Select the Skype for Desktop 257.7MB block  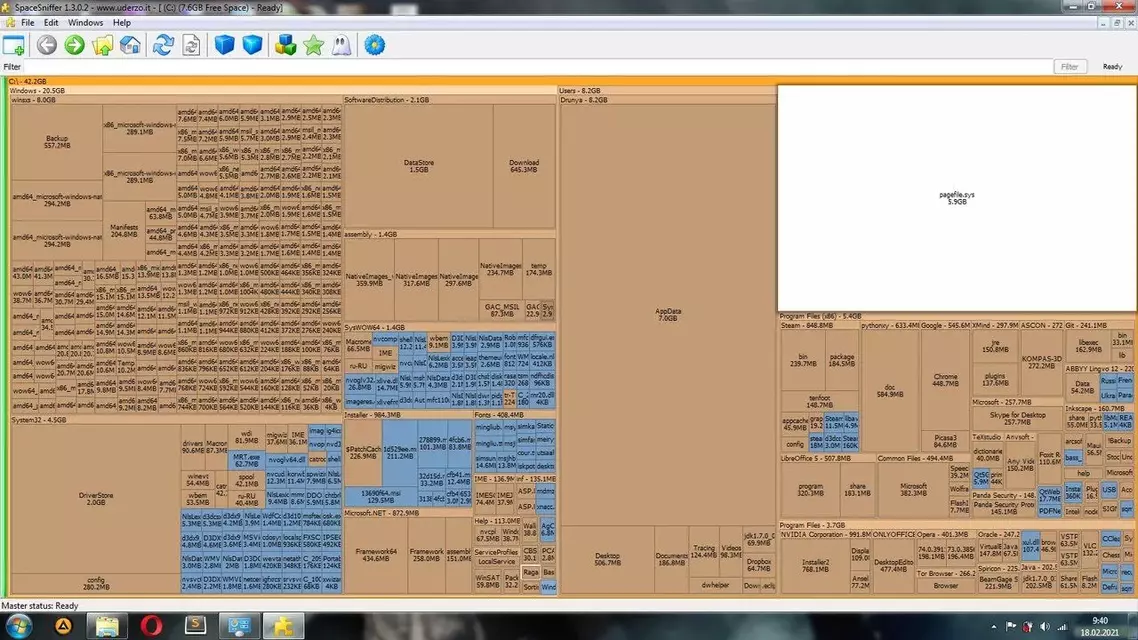coord(1017,419)
